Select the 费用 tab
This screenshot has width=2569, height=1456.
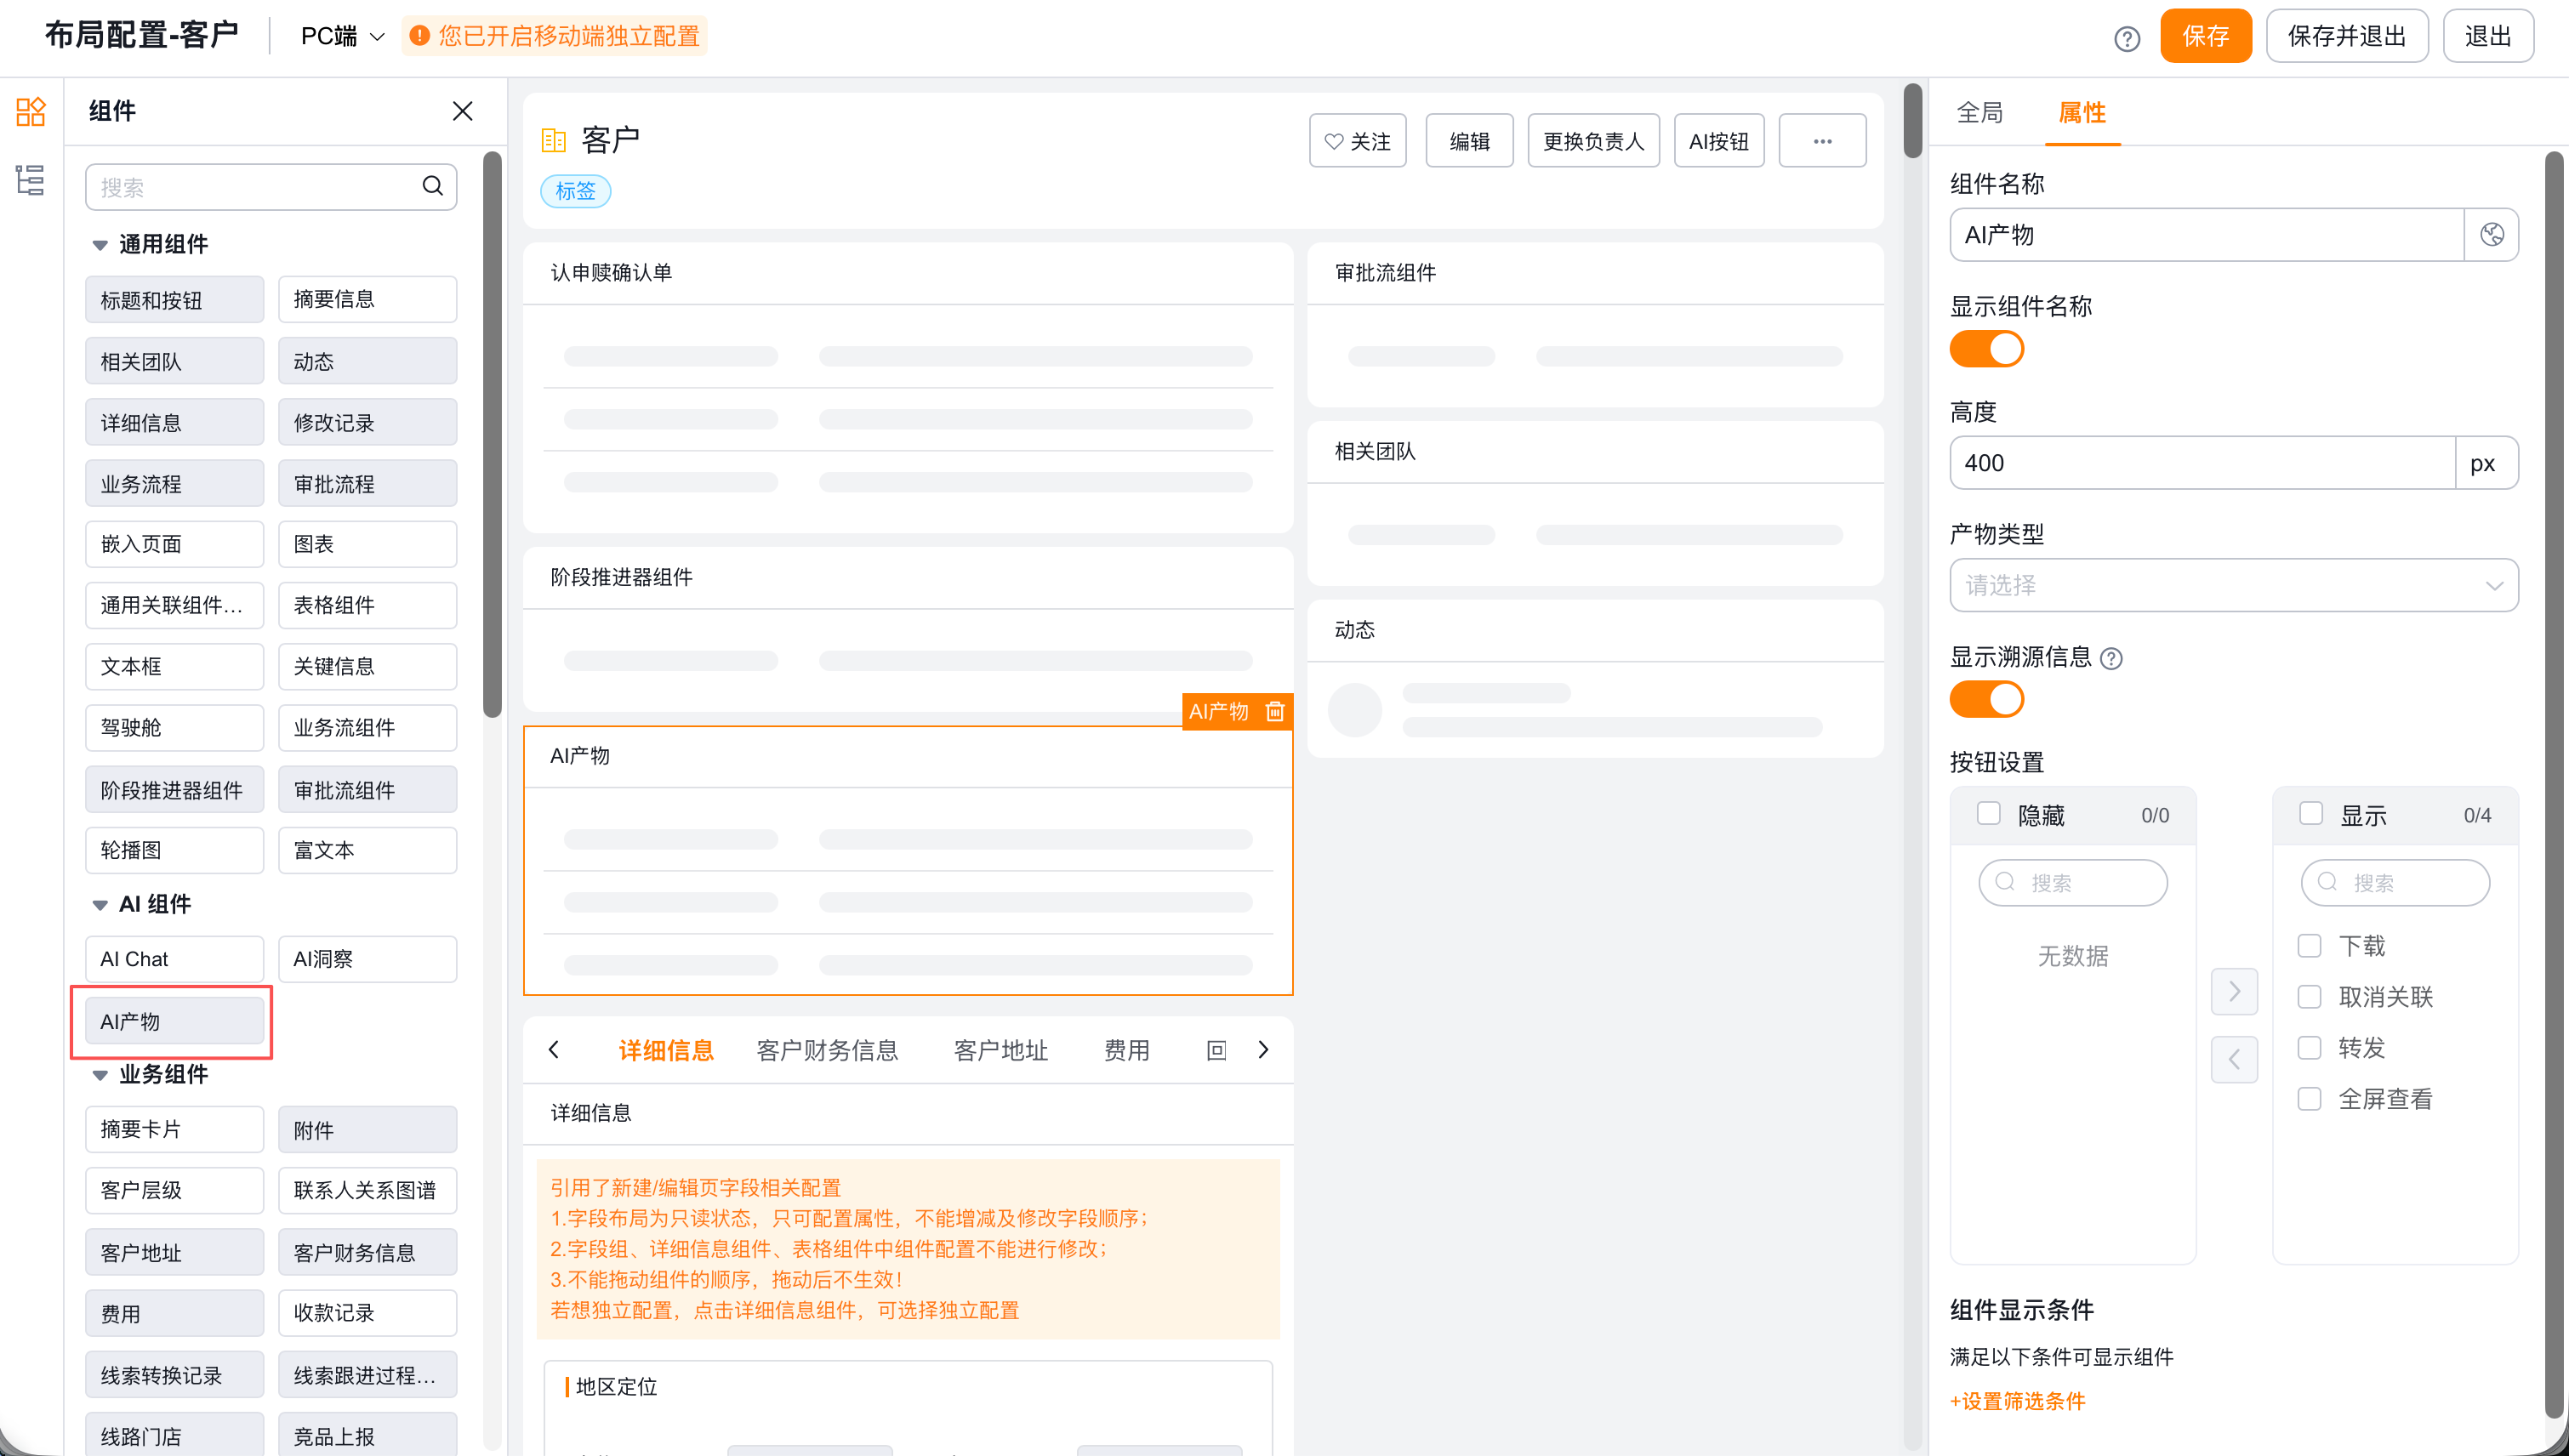1126,1050
